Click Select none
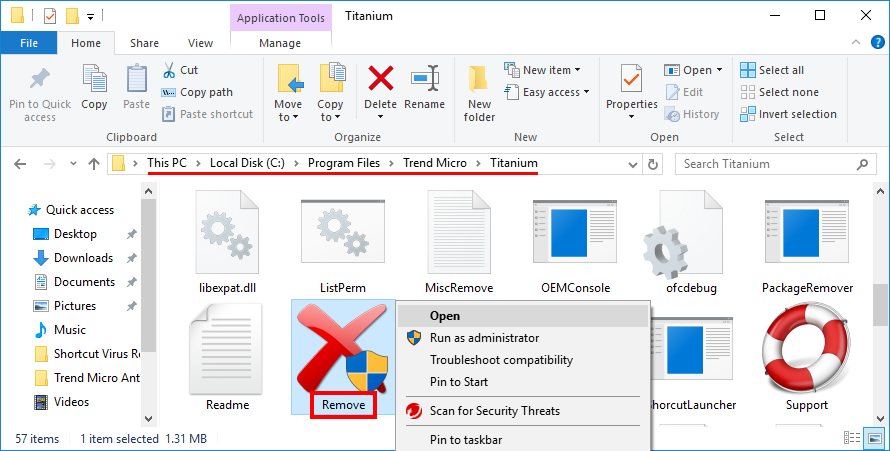The image size is (890, 451). coord(779,92)
